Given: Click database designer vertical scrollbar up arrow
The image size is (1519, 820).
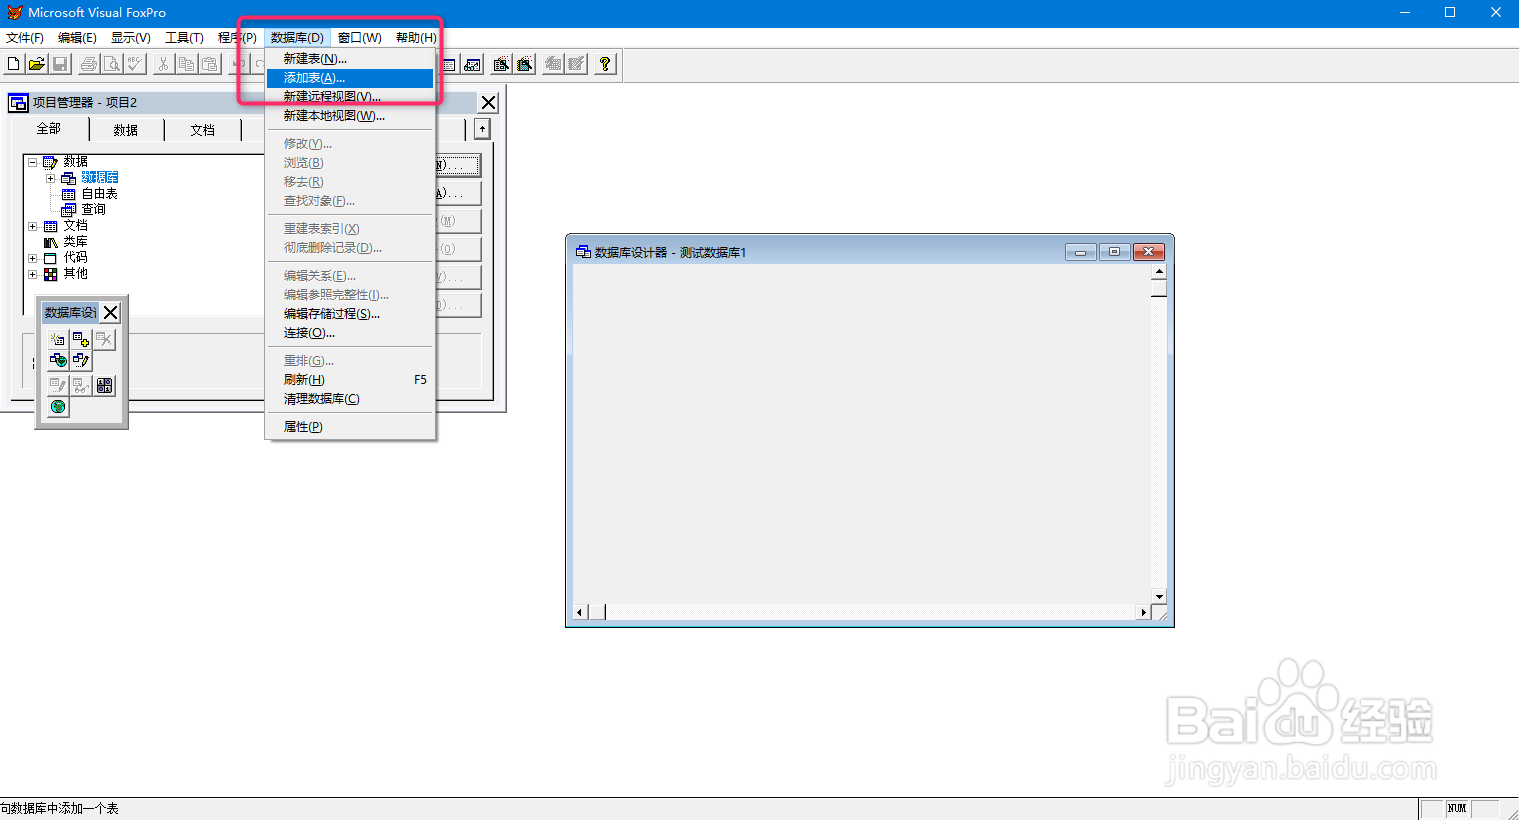Looking at the screenshot, I should point(1159,272).
